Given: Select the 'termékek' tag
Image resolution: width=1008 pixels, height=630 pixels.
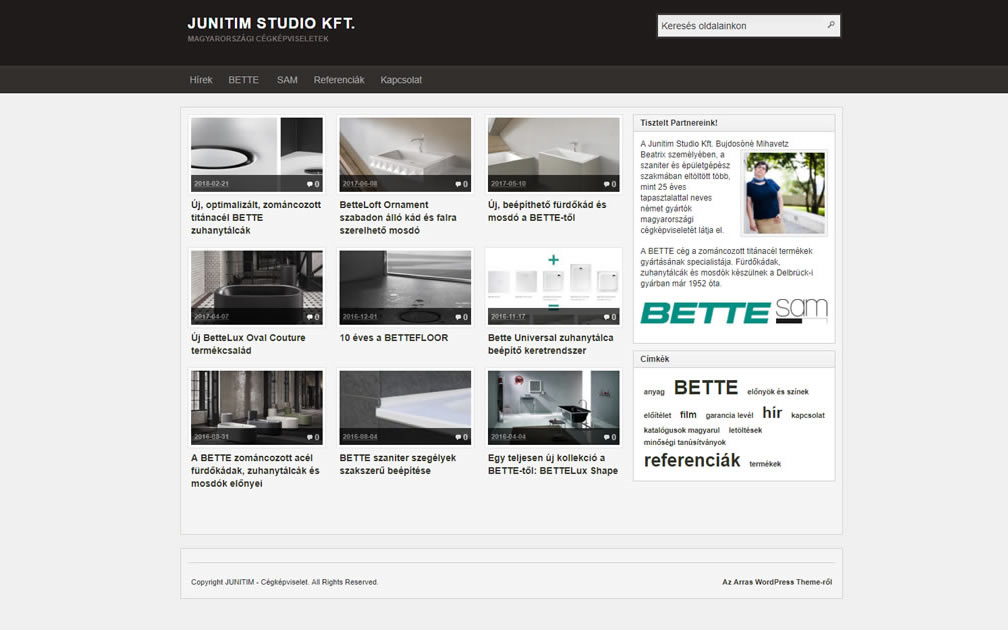Looking at the screenshot, I should click(765, 464).
